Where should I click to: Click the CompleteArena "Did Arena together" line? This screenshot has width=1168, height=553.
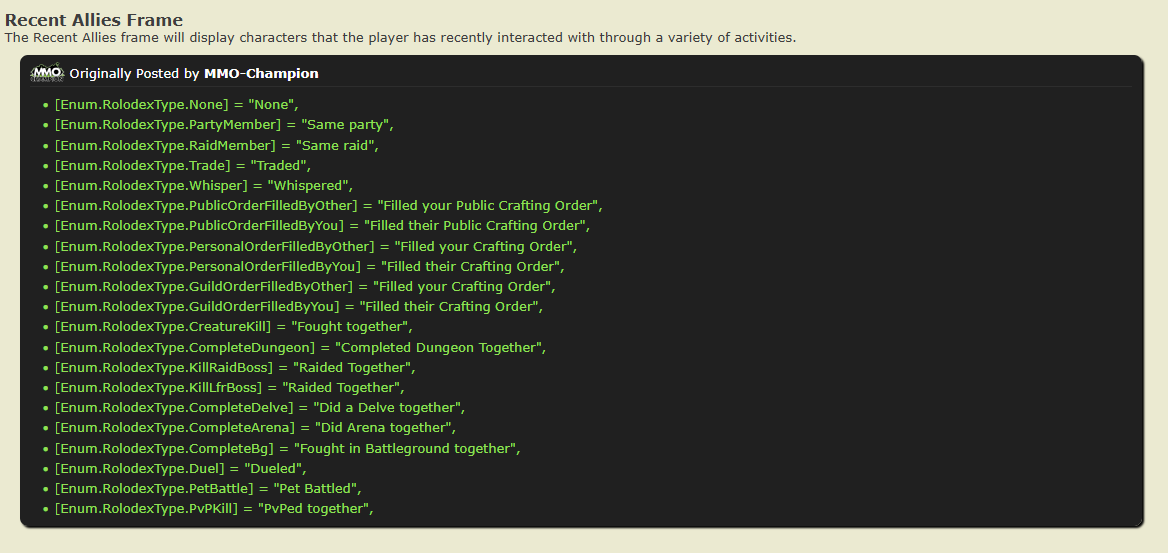[x=255, y=428]
